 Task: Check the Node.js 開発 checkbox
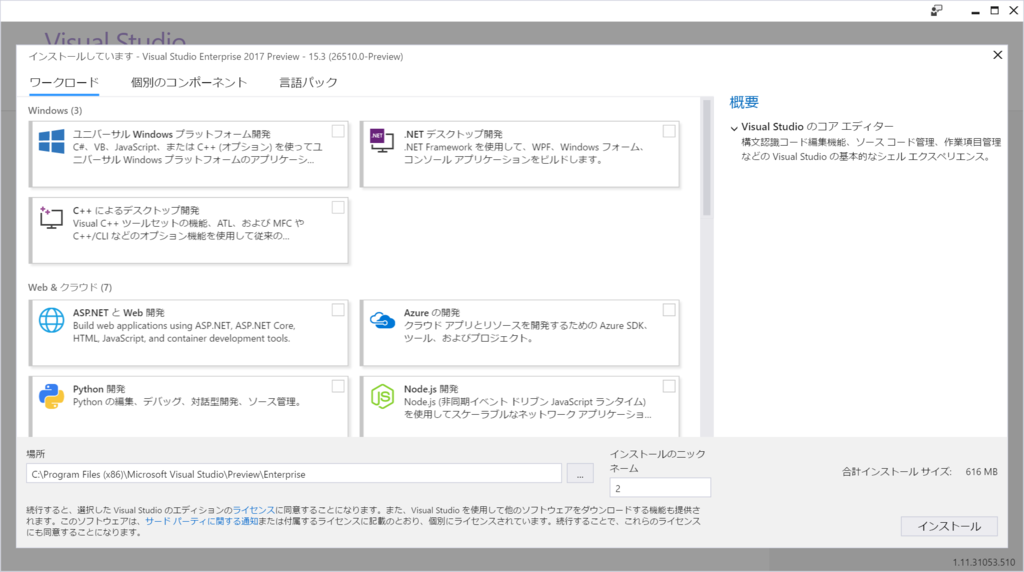tap(669, 387)
